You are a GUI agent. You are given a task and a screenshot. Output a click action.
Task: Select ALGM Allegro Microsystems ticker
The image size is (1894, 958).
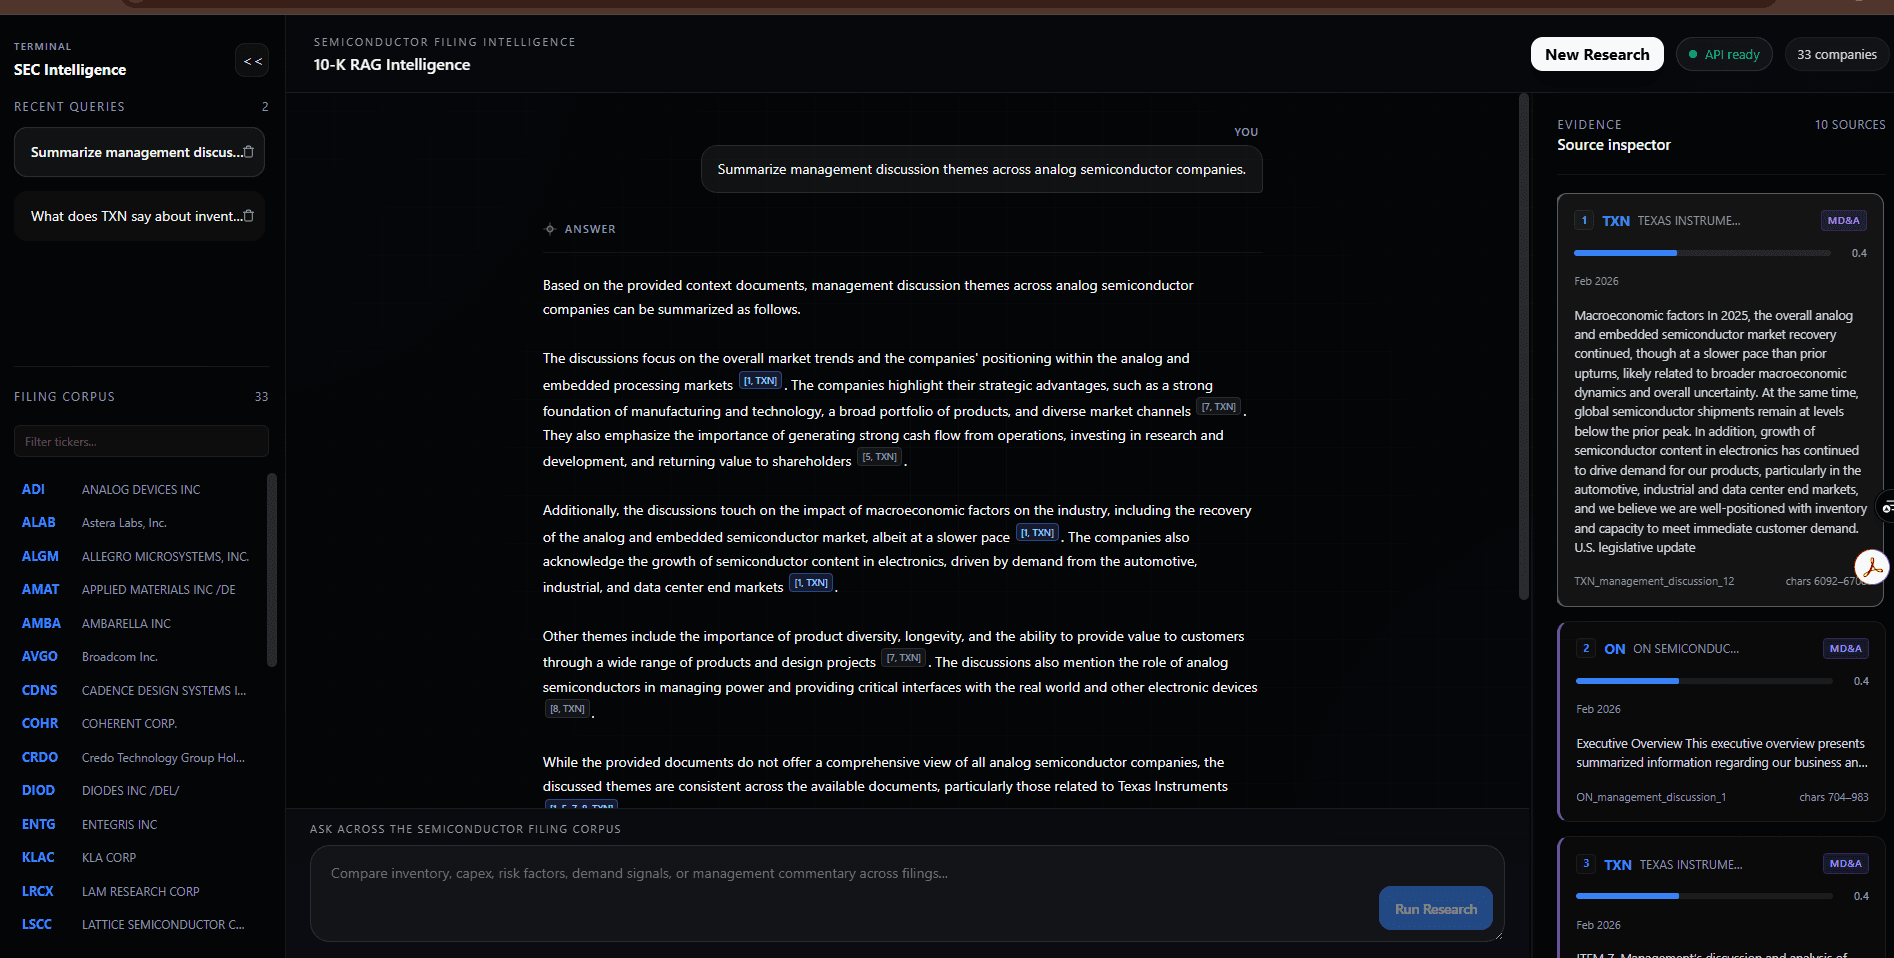click(x=140, y=556)
